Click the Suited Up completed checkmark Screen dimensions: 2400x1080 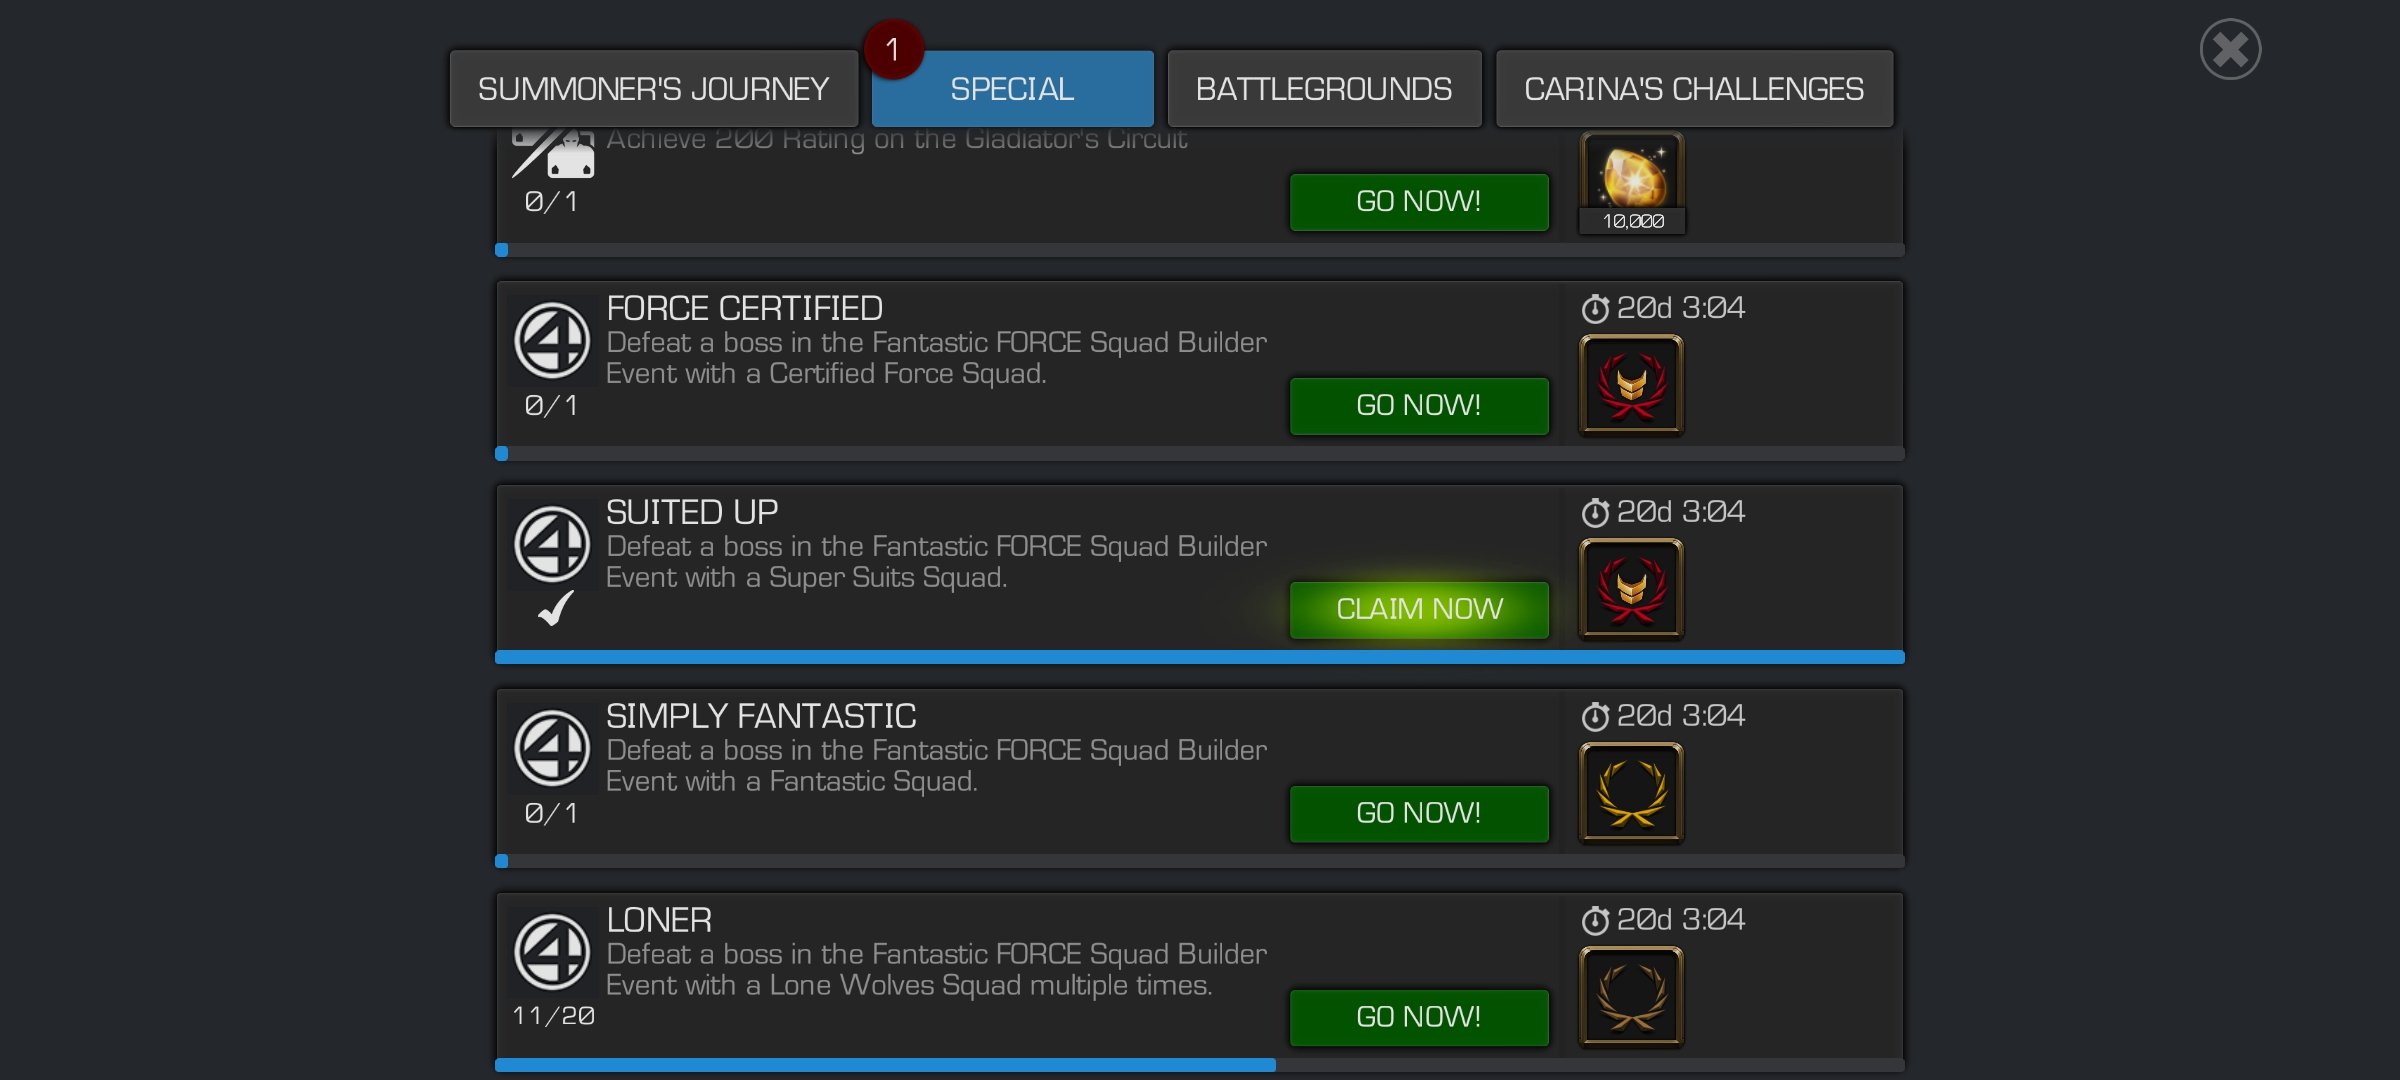pyautogui.click(x=556, y=608)
